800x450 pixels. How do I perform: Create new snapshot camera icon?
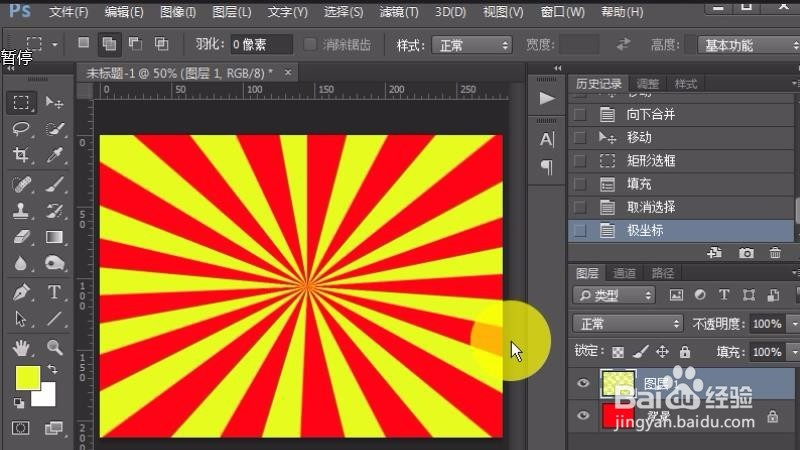[x=746, y=253]
